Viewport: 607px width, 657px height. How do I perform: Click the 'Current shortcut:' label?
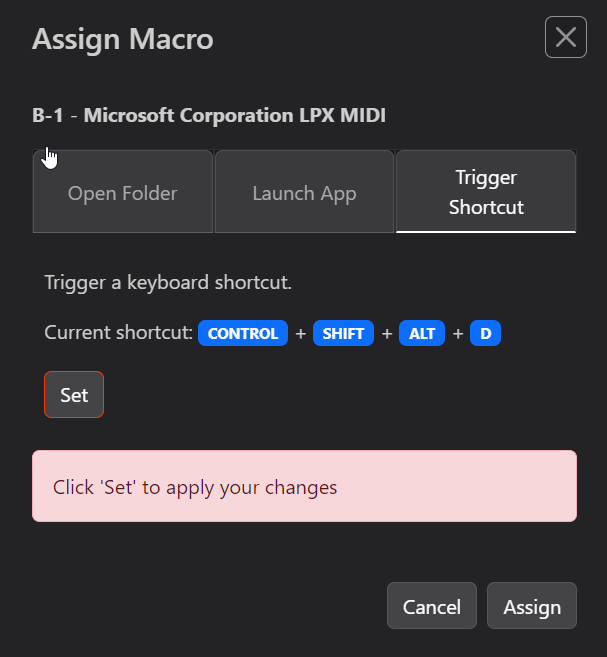point(118,333)
